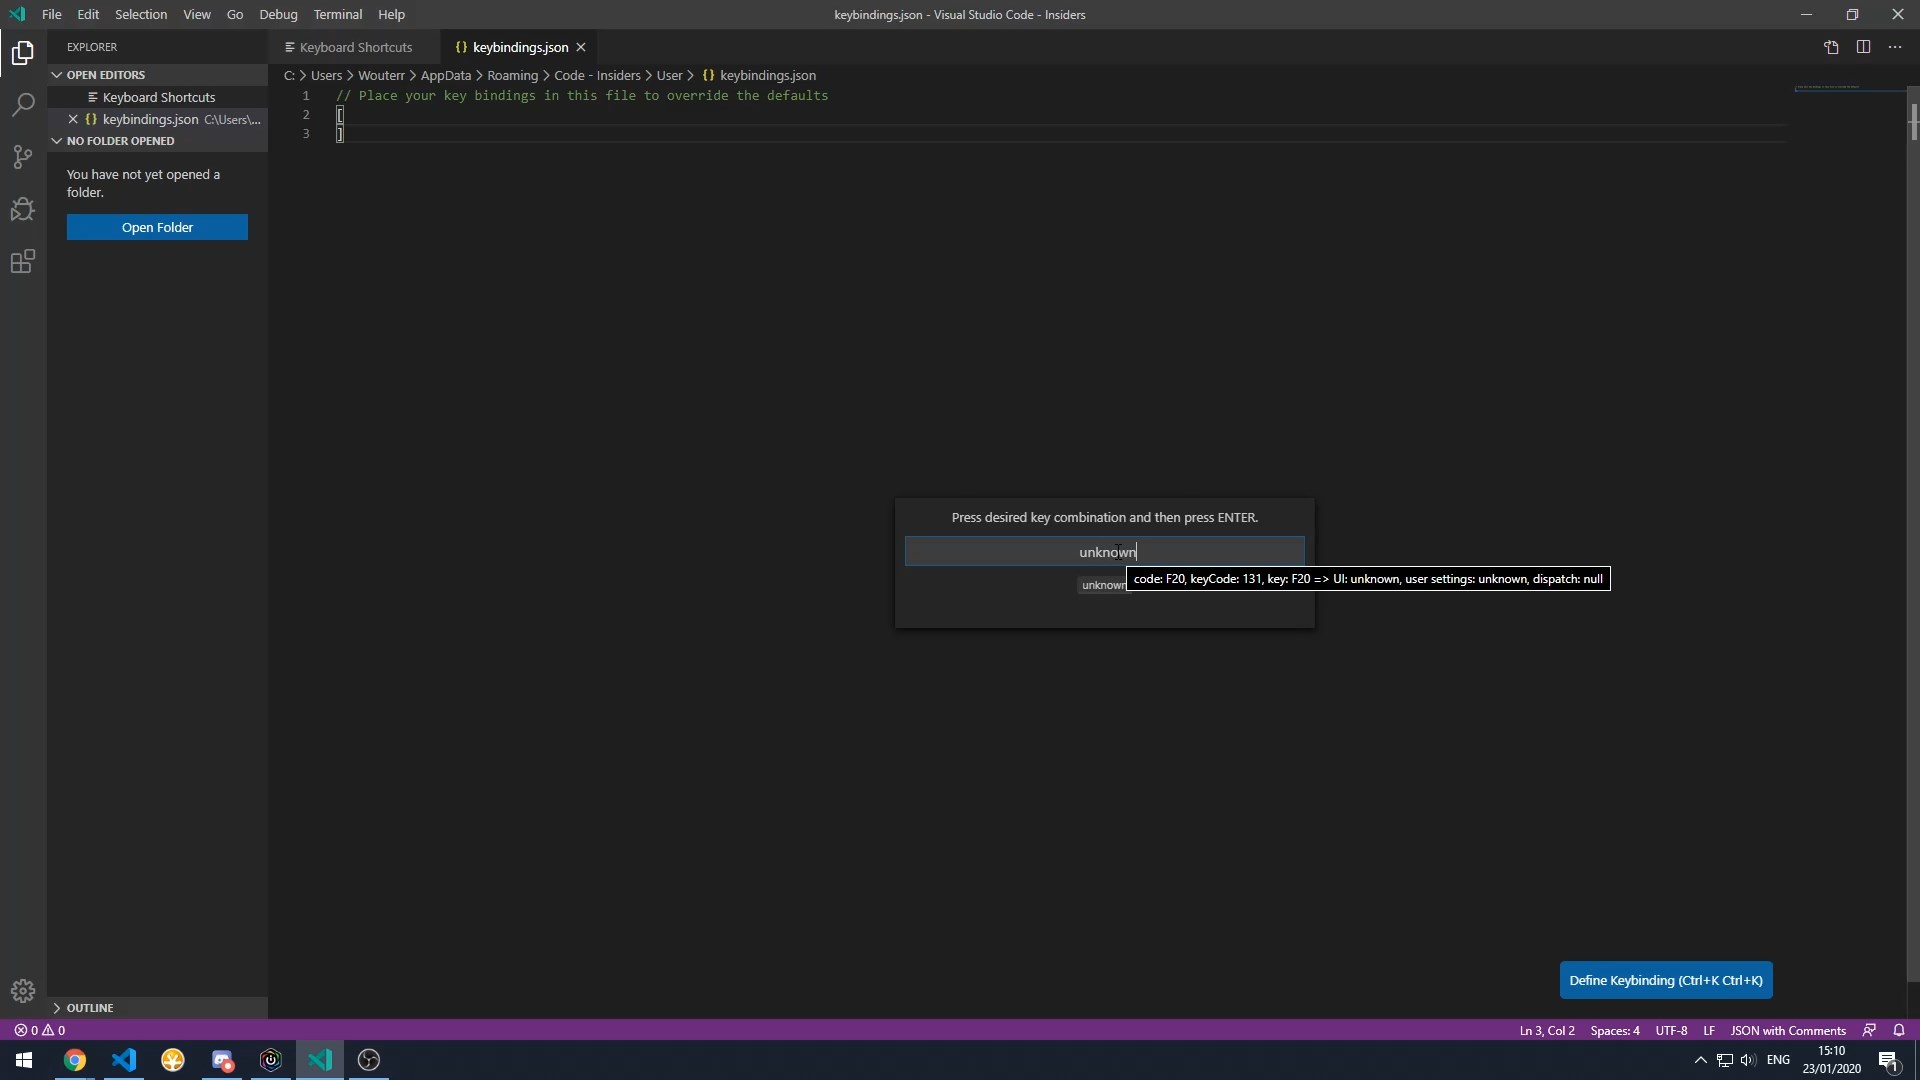Split the editor using the split icon
Screen dimensions: 1920x1080
tap(1864, 47)
